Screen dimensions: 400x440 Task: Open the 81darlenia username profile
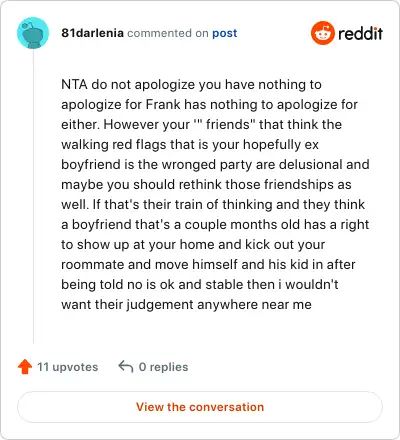tap(92, 33)
